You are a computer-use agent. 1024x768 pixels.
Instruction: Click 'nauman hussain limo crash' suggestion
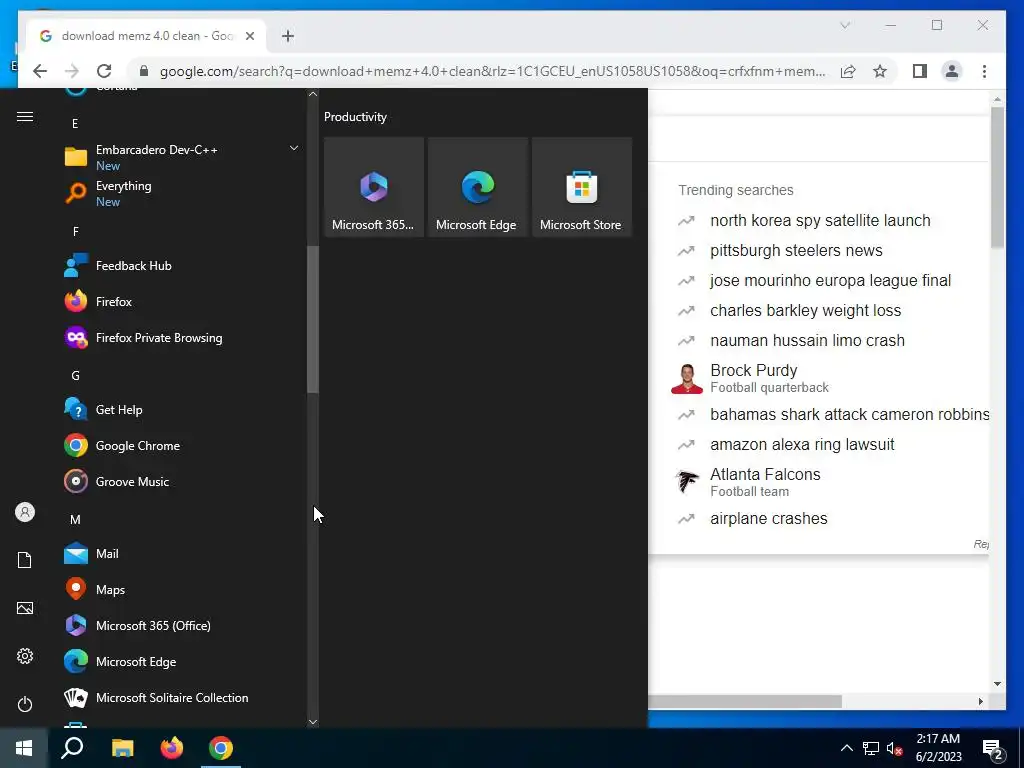807,341
